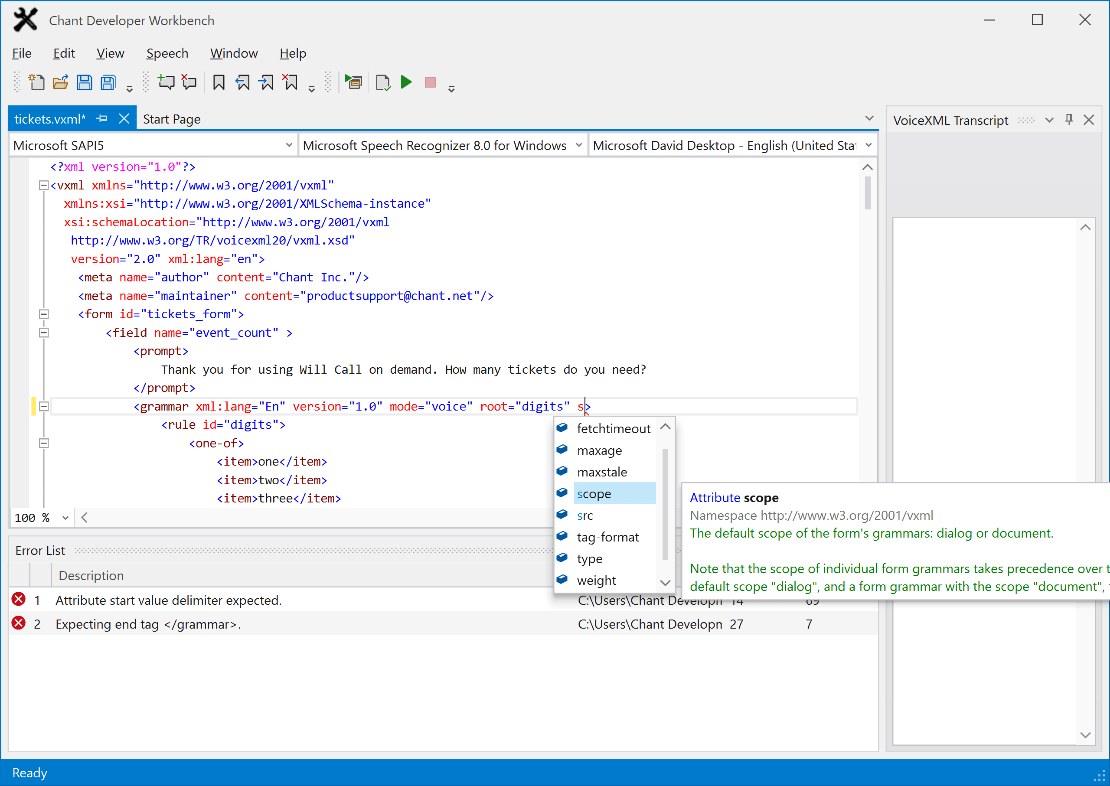Open the Speech menu

point(167,53)
